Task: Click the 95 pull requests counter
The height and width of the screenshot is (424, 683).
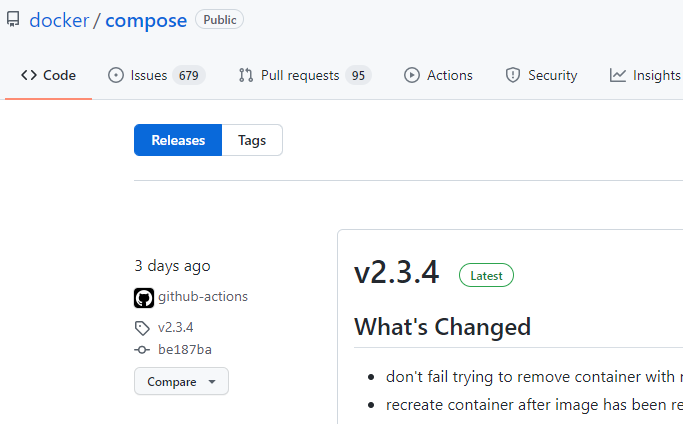Action: click(x=358, y=75)
